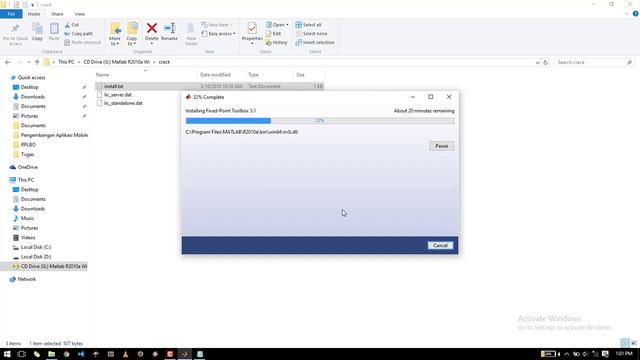Viewport: 640px width, 360px height.
Task: Select install.txt file row
Action: tap(210, 86)
